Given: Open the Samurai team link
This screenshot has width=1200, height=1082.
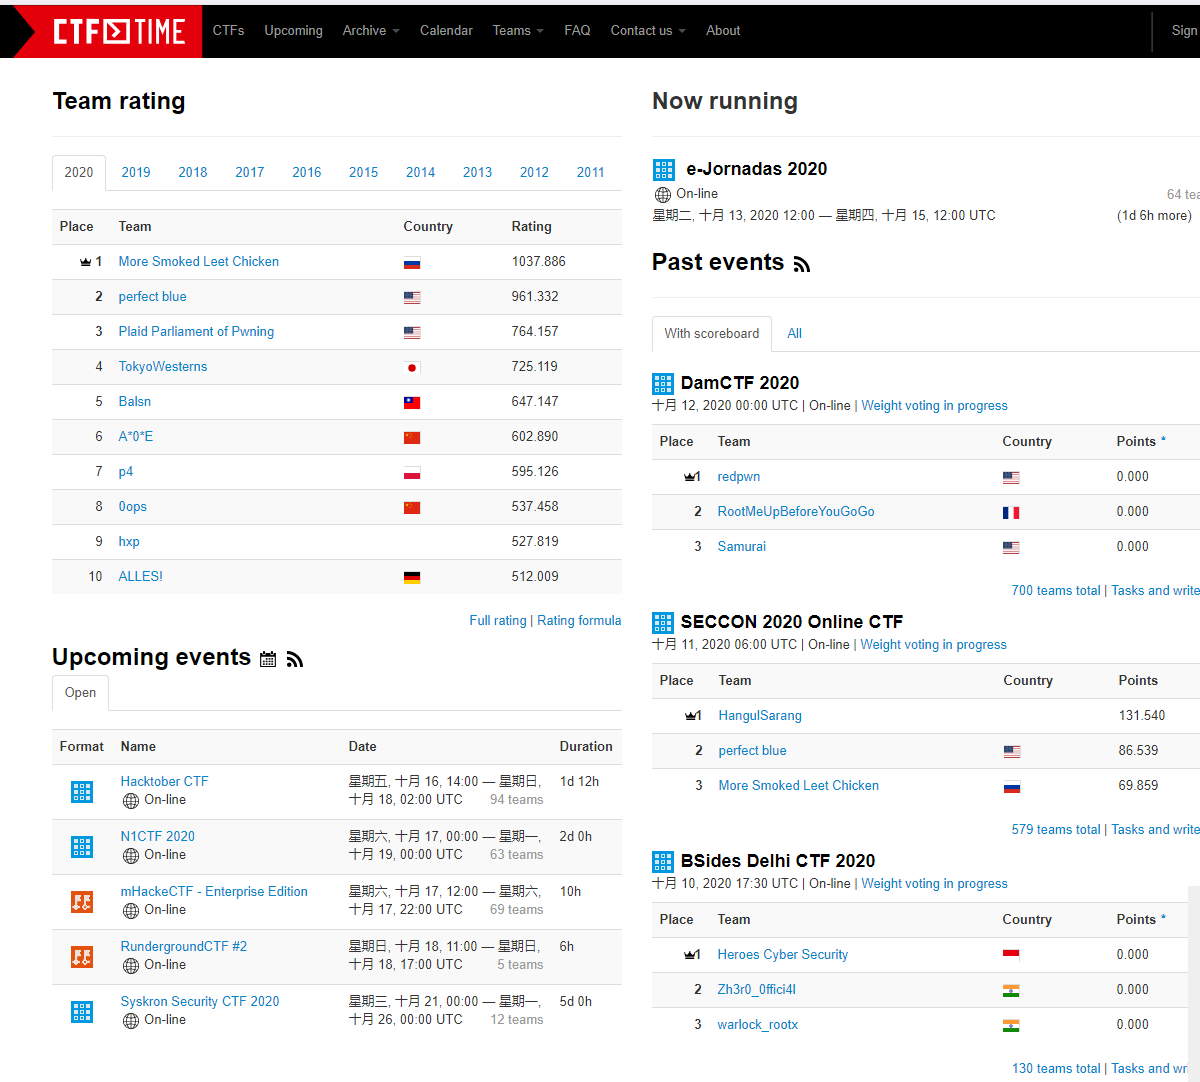Looking at the screenshot, I should [741, 547].
